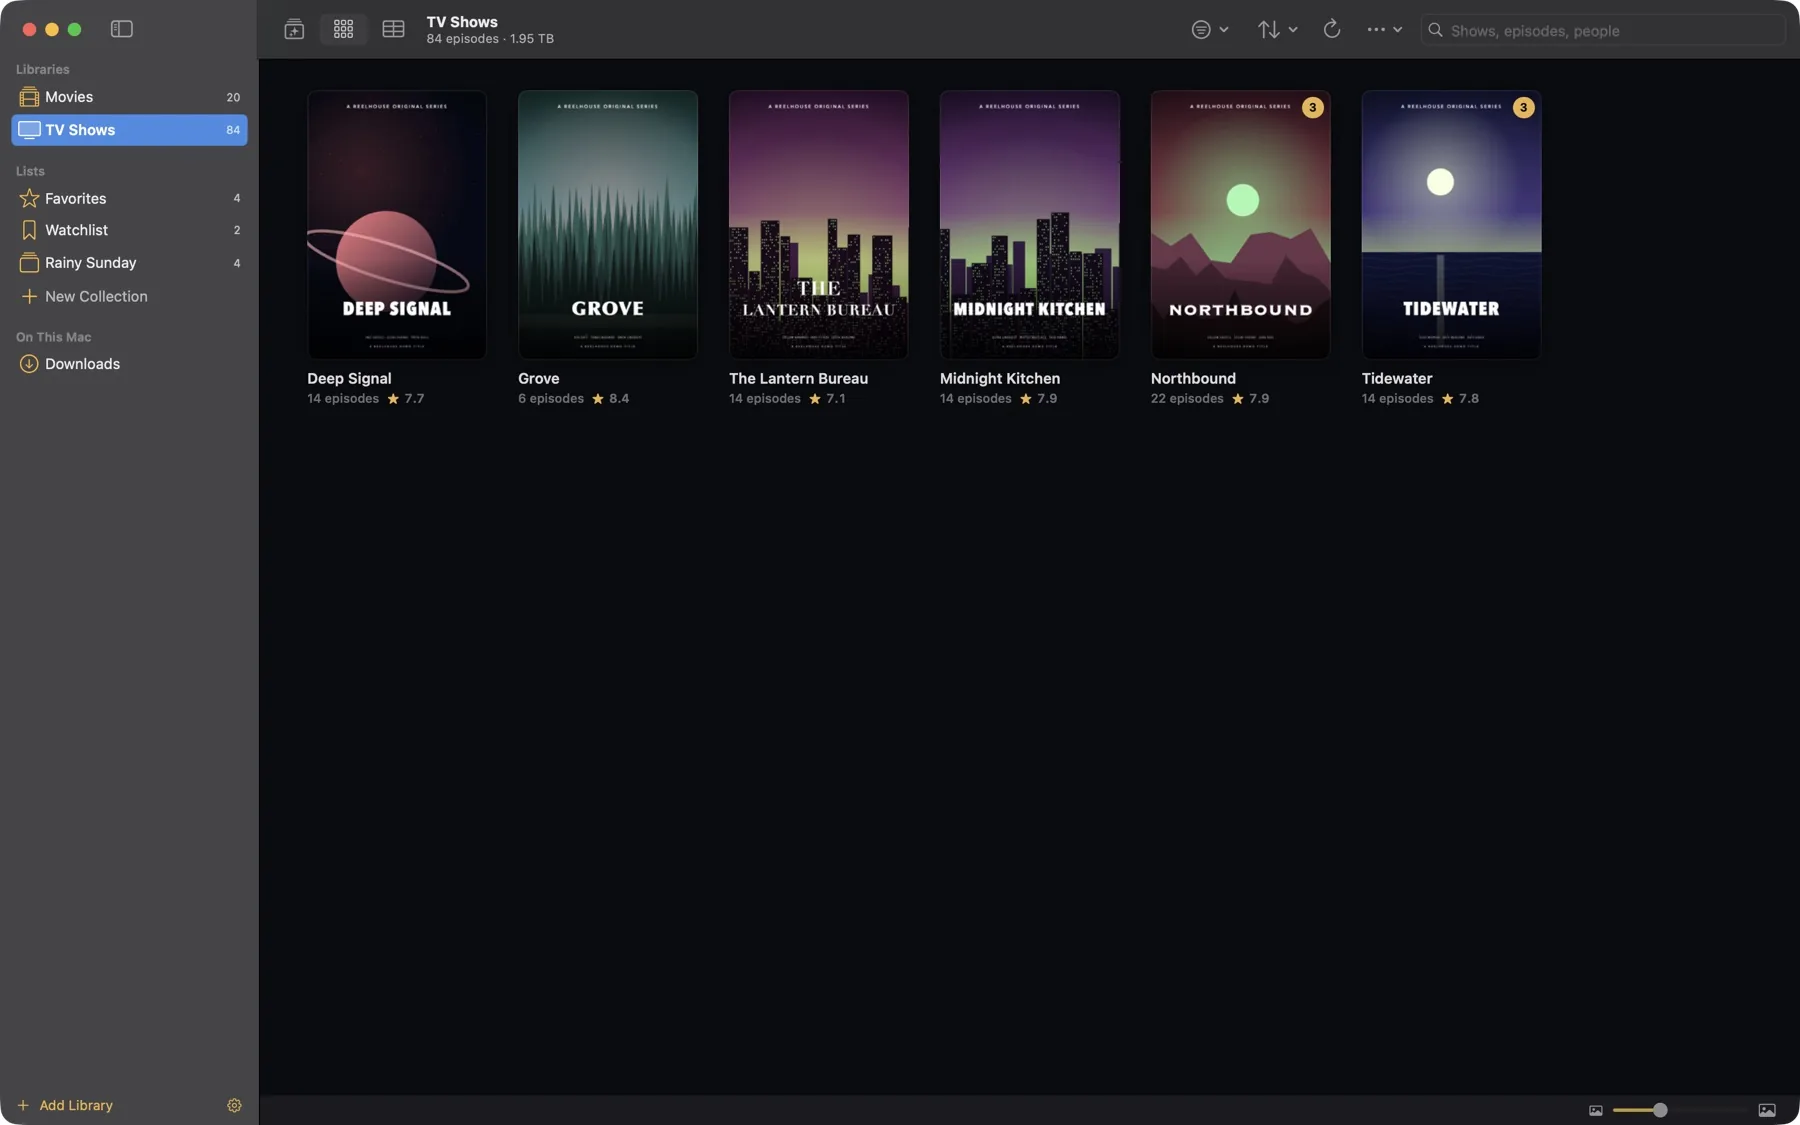Click the search magnifier icon
This screenshot has height=1125, width=1800.
[x=1436, y=30]
